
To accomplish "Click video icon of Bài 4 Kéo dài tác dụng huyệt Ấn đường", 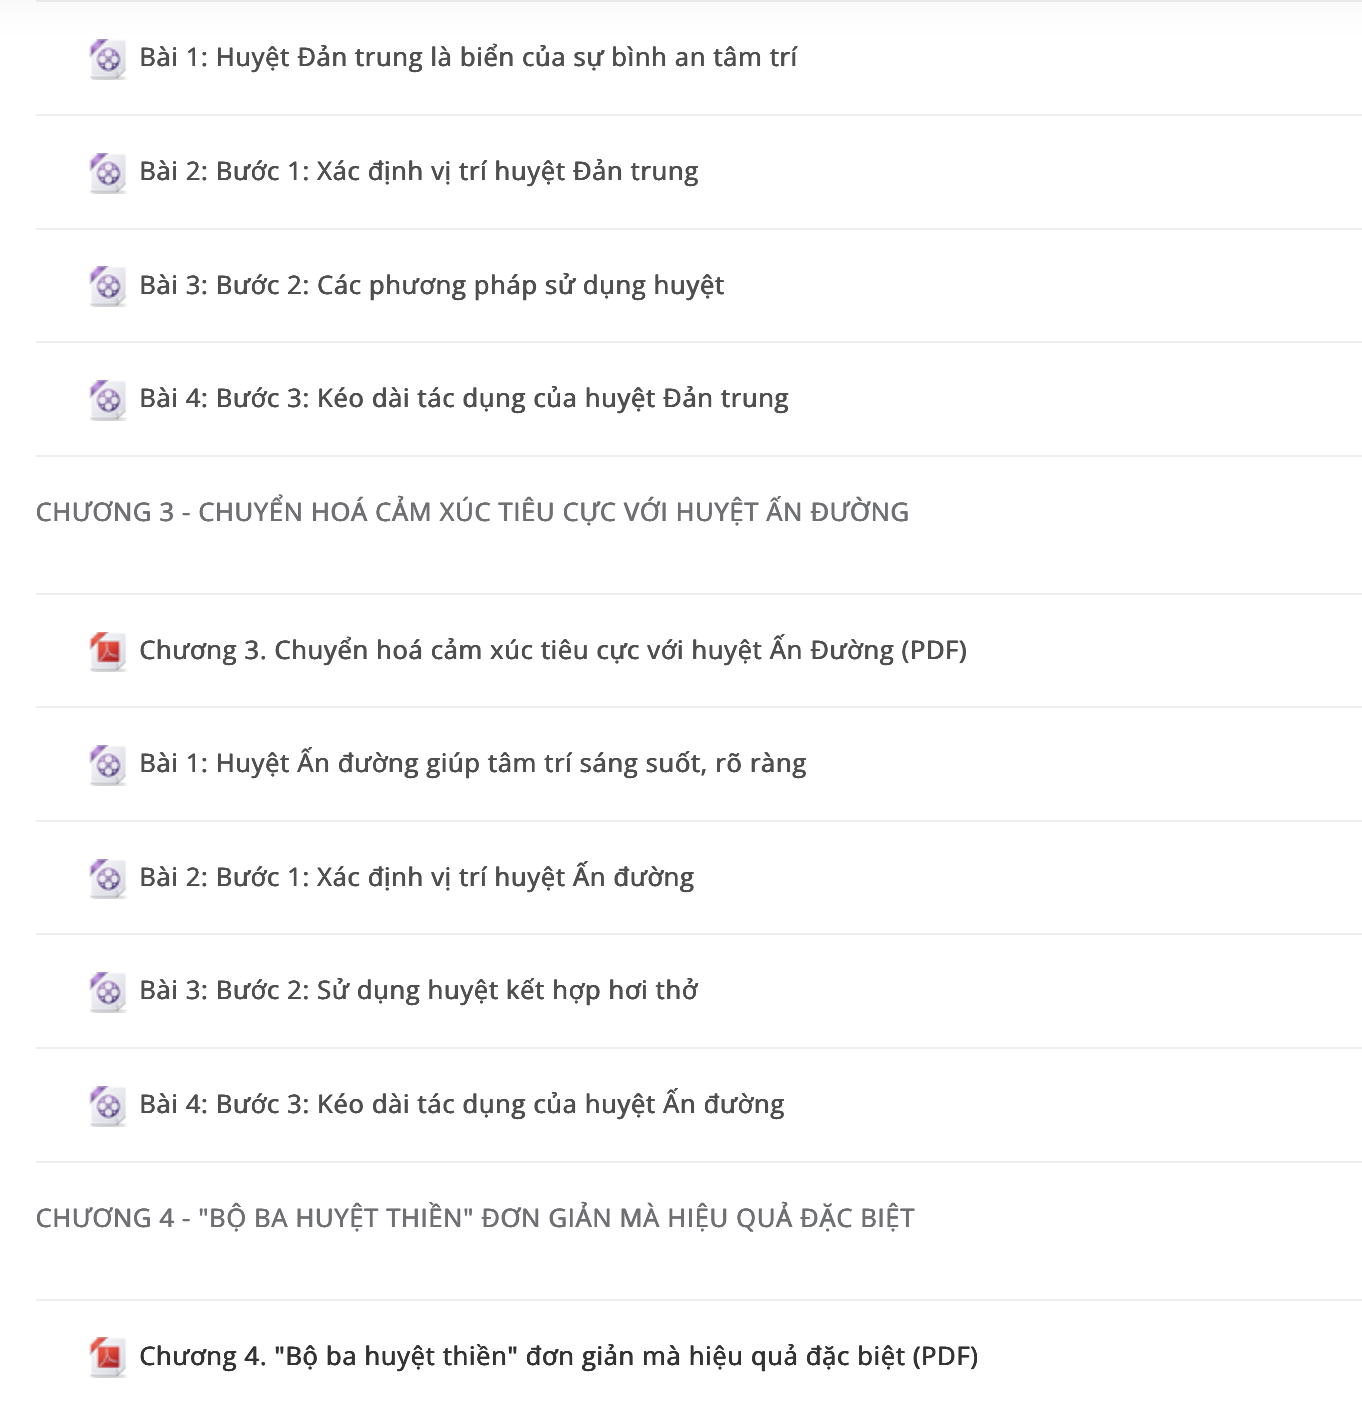I will pyautogui.click(x=107, y=1106).
